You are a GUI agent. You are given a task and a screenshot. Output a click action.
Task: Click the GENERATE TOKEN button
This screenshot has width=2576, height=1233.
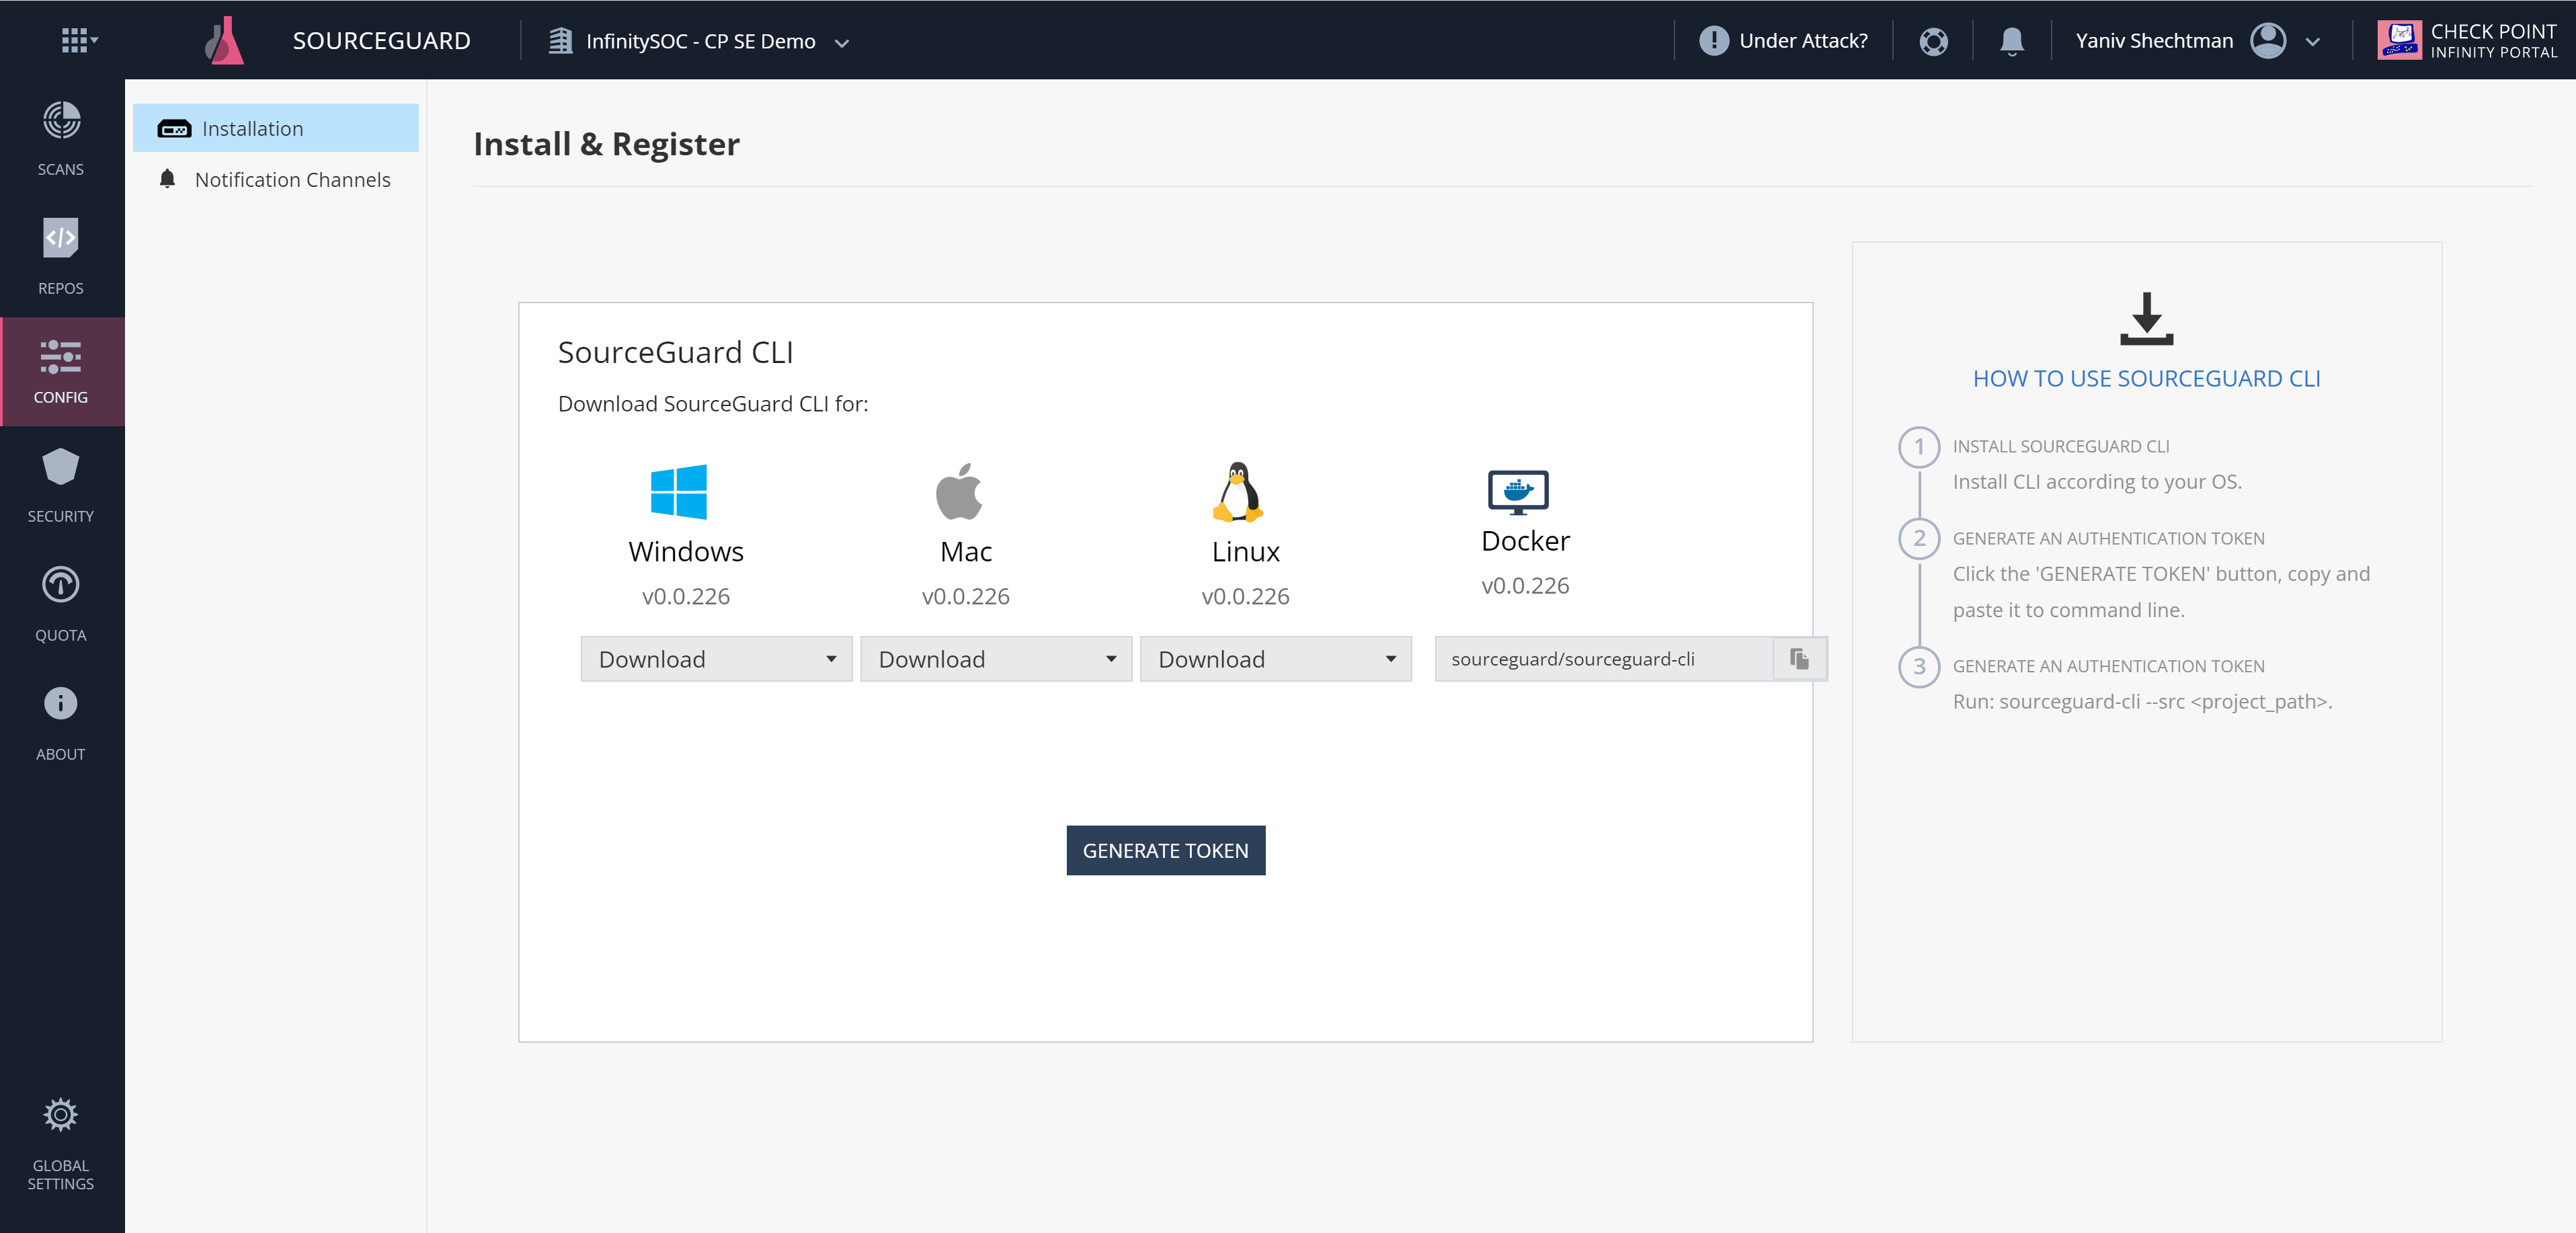click(1166, 850)
